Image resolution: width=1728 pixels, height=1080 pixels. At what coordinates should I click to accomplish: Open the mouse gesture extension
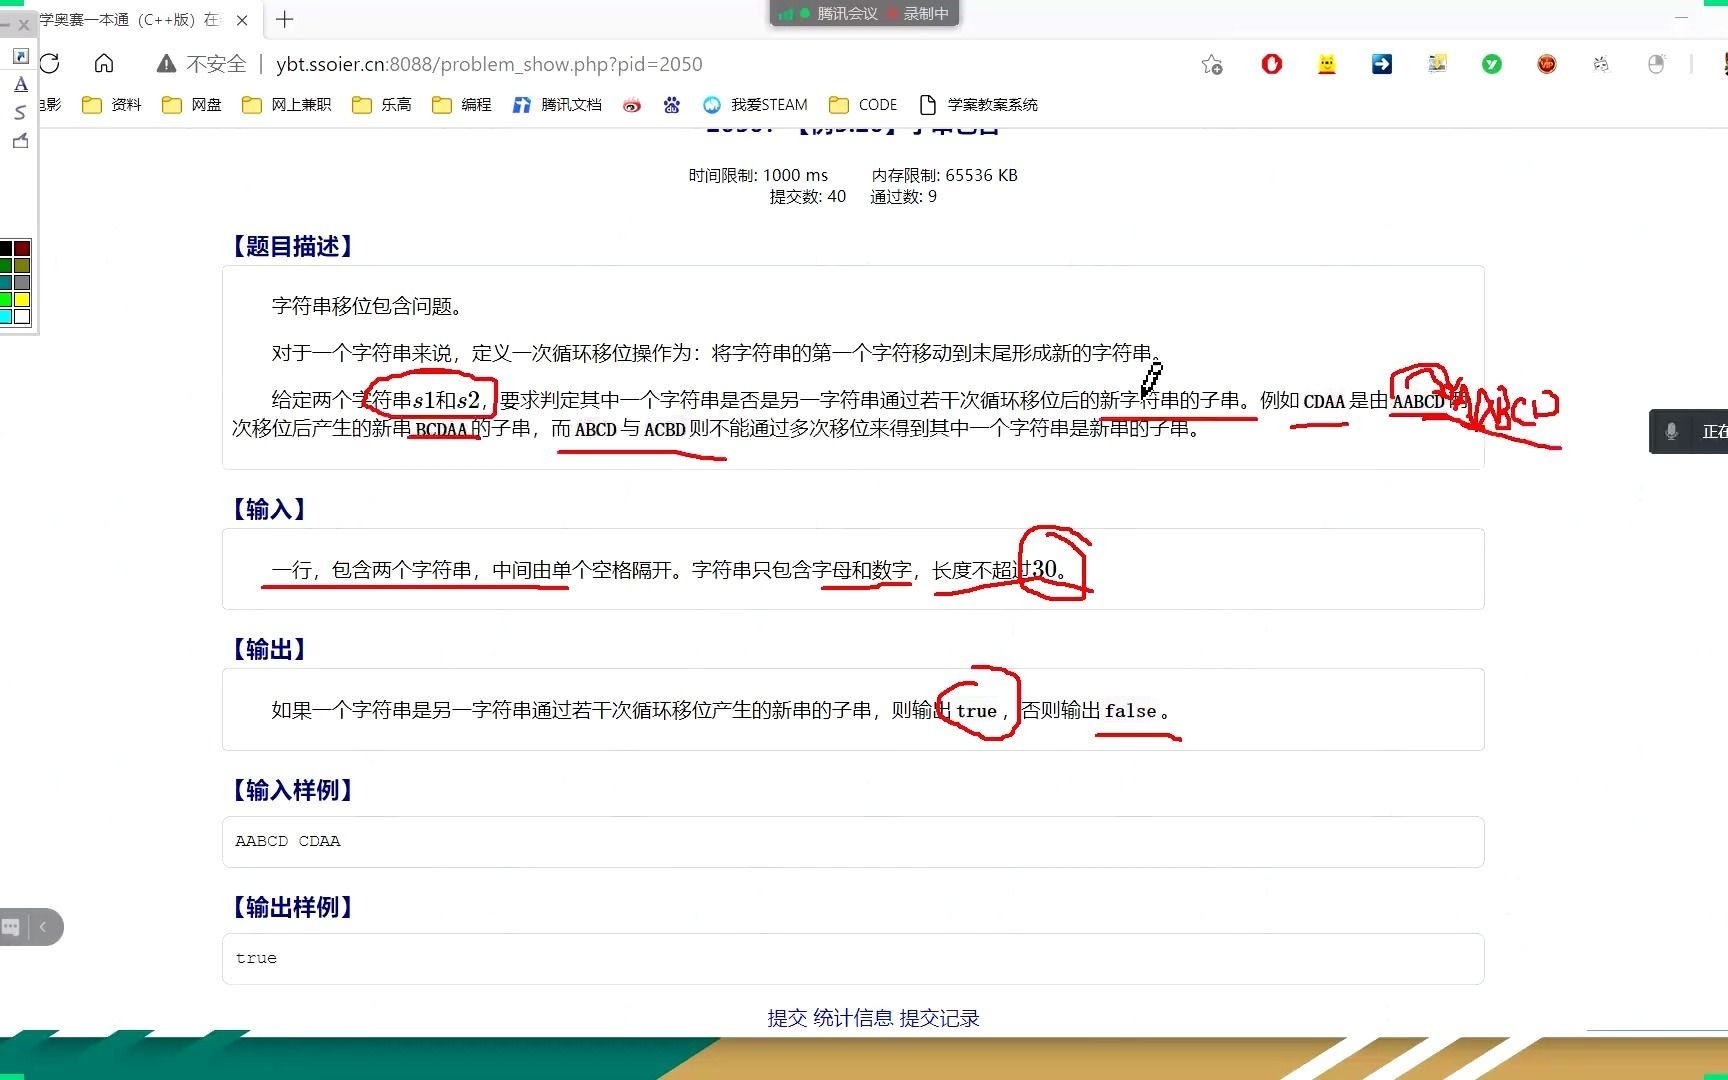pos(1657,64)
